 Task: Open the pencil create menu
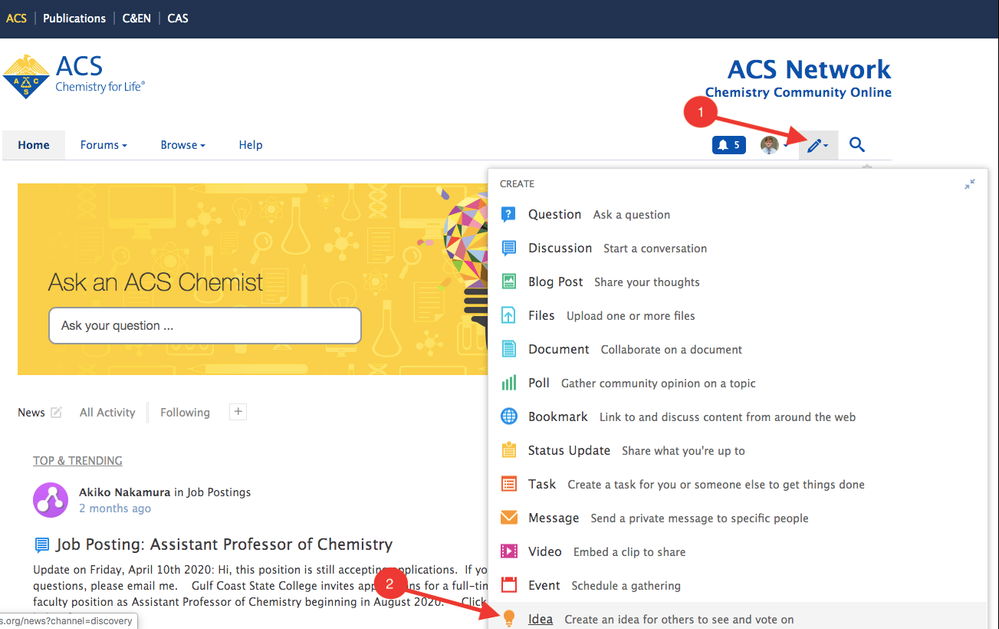pos(817,146)
